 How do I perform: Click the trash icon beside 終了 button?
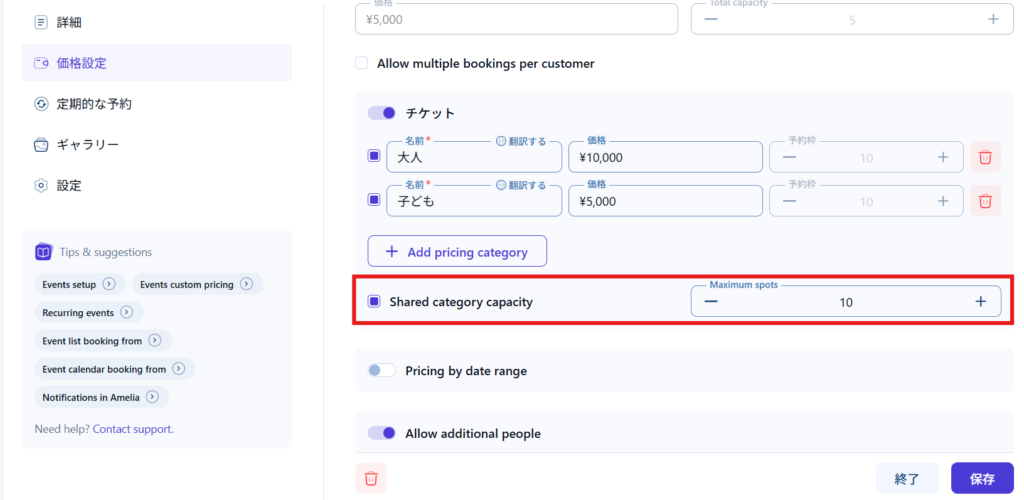371,478
